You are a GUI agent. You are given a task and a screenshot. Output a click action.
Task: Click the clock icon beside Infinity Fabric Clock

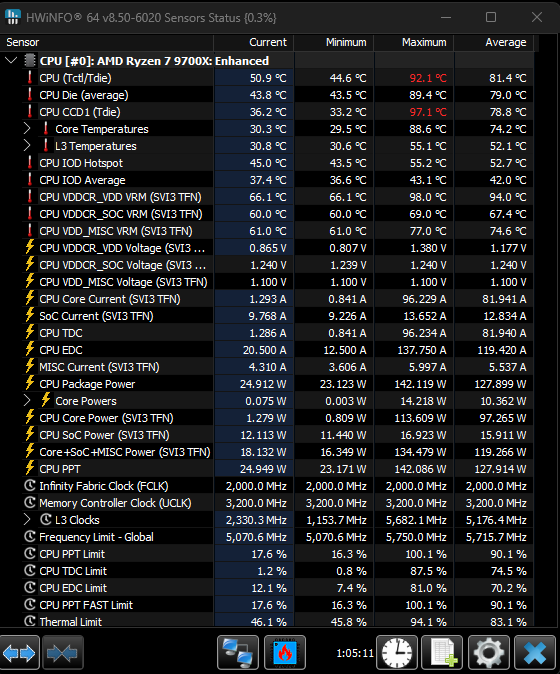[x=30, y=486]
